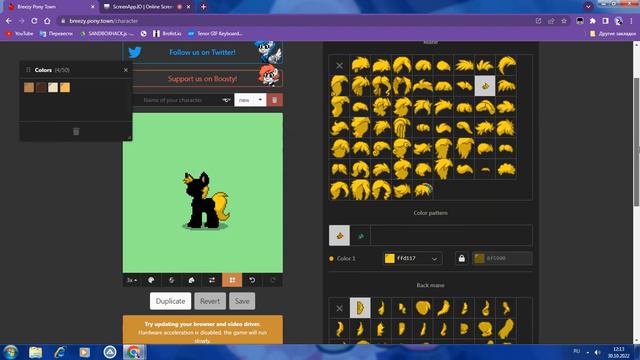Click the Twitter bird icon
The image size is (640, 360).
click(135, 52)
